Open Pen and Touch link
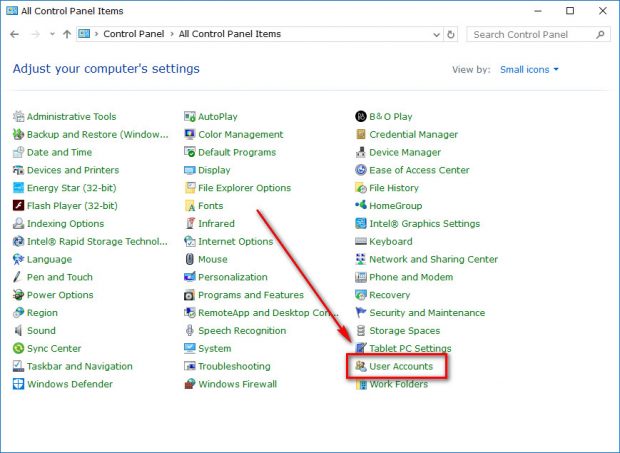Viewport: 620px width, 453px height. pos(60,277)
